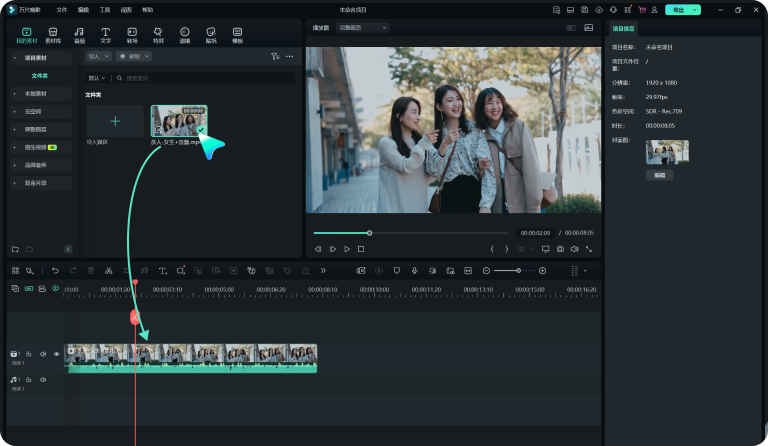
Task: Open the 视图 (View) menu
Action: (126, 9)
